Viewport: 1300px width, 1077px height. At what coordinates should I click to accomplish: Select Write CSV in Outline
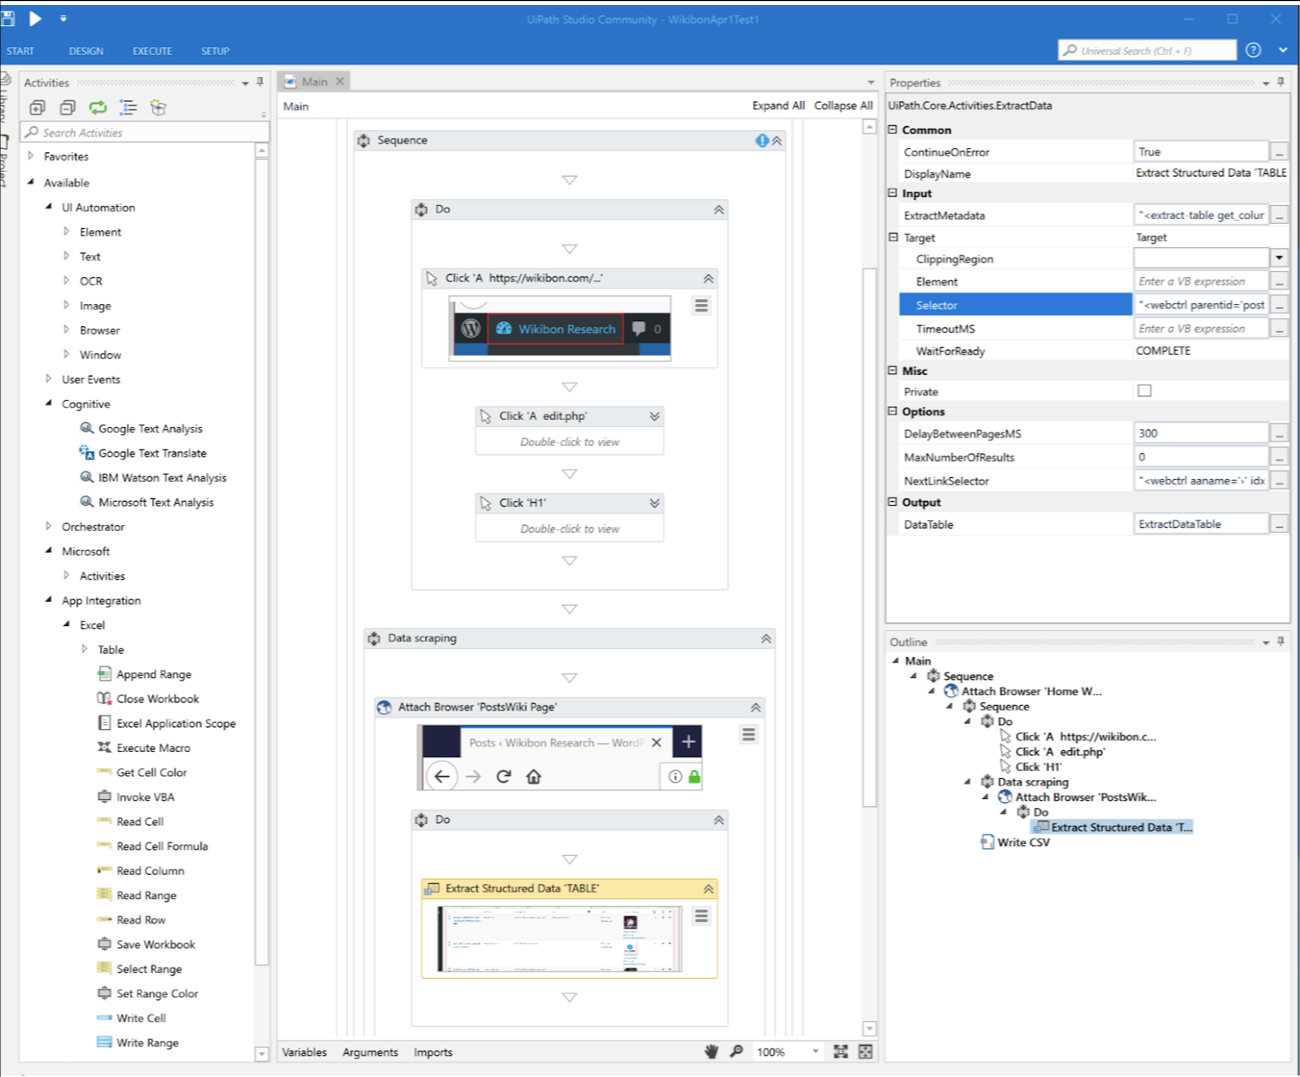[1023, 842]
